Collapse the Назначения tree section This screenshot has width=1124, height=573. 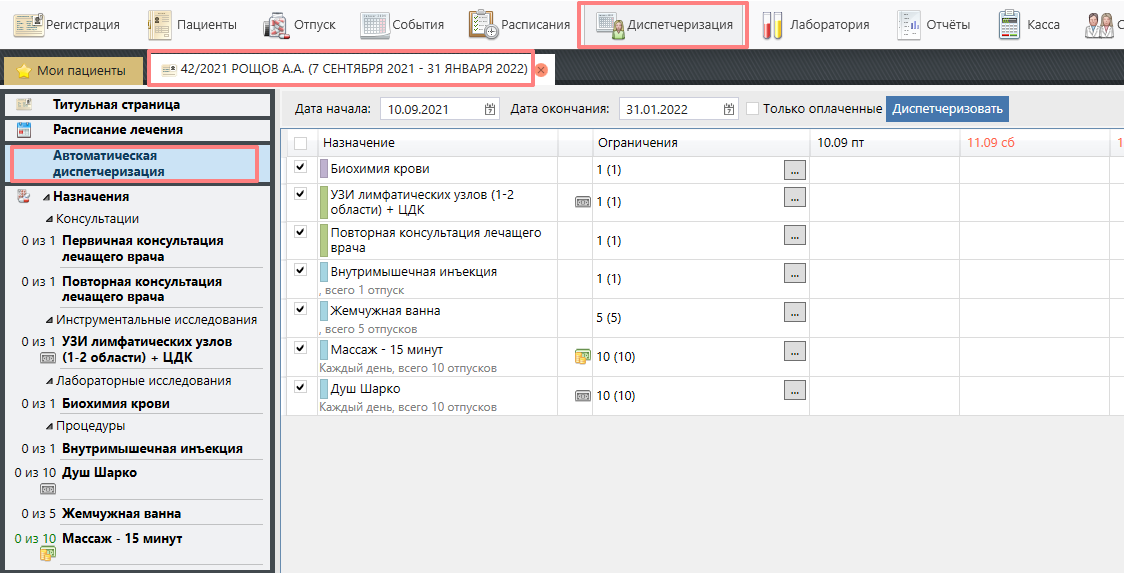click(46, 197)
